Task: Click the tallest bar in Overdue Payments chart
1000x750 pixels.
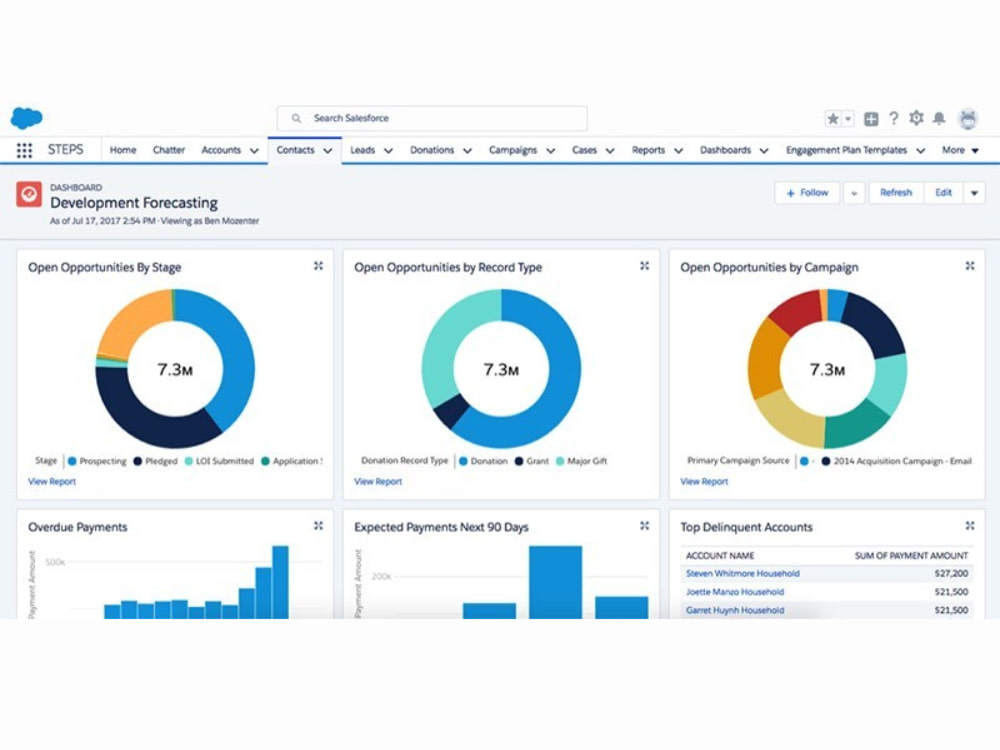Action: point(281,582)
